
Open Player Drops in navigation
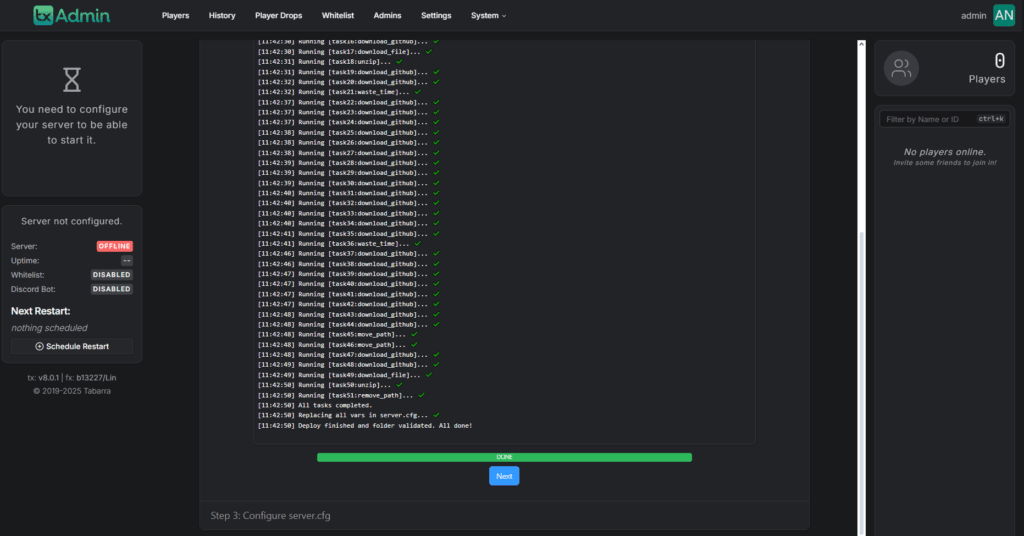point(278,16)
